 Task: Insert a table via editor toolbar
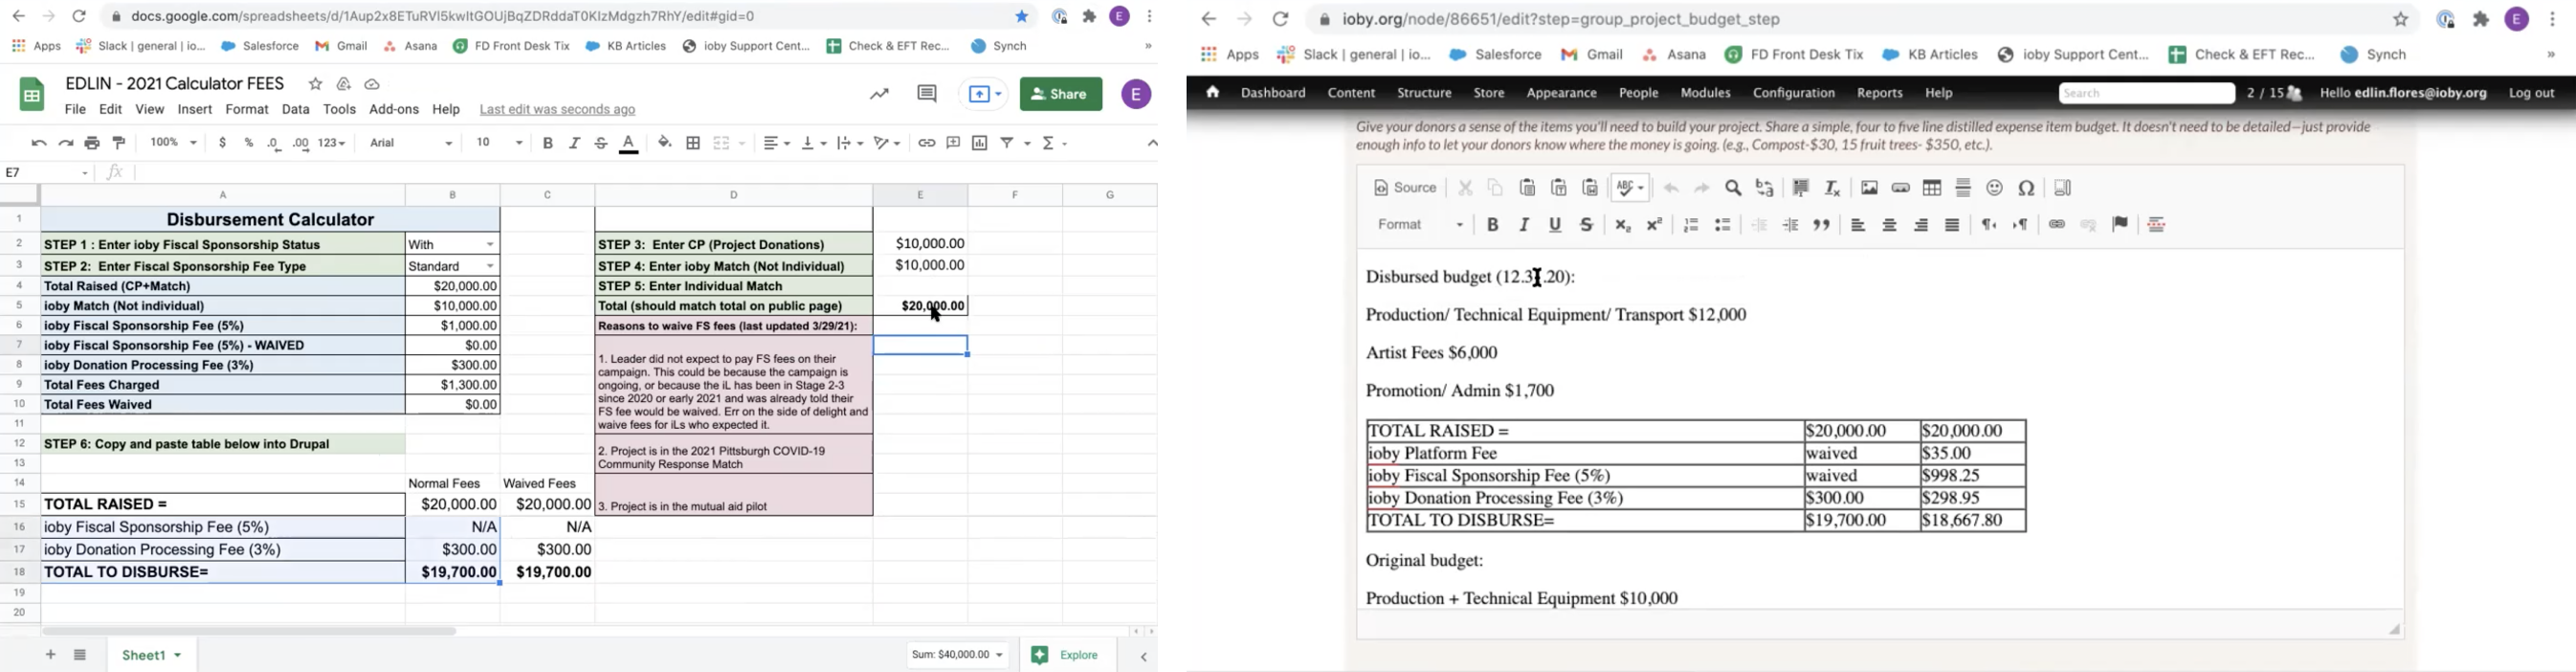coord(1932,188)
